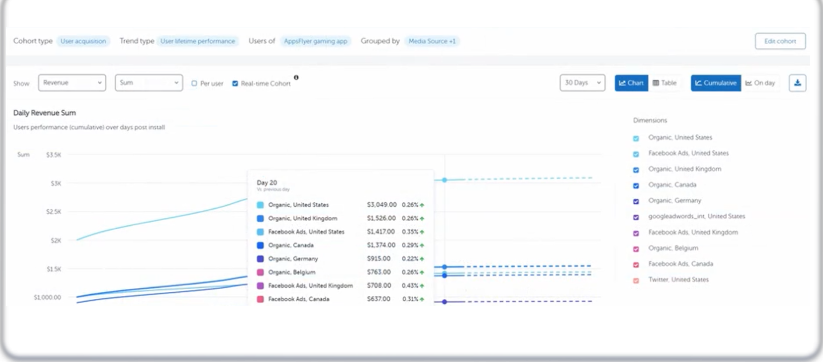The image size is (823, 362).
Task: Click the 0.43% change for Facebook Ads UK
Action: click(x=410, y=286)
